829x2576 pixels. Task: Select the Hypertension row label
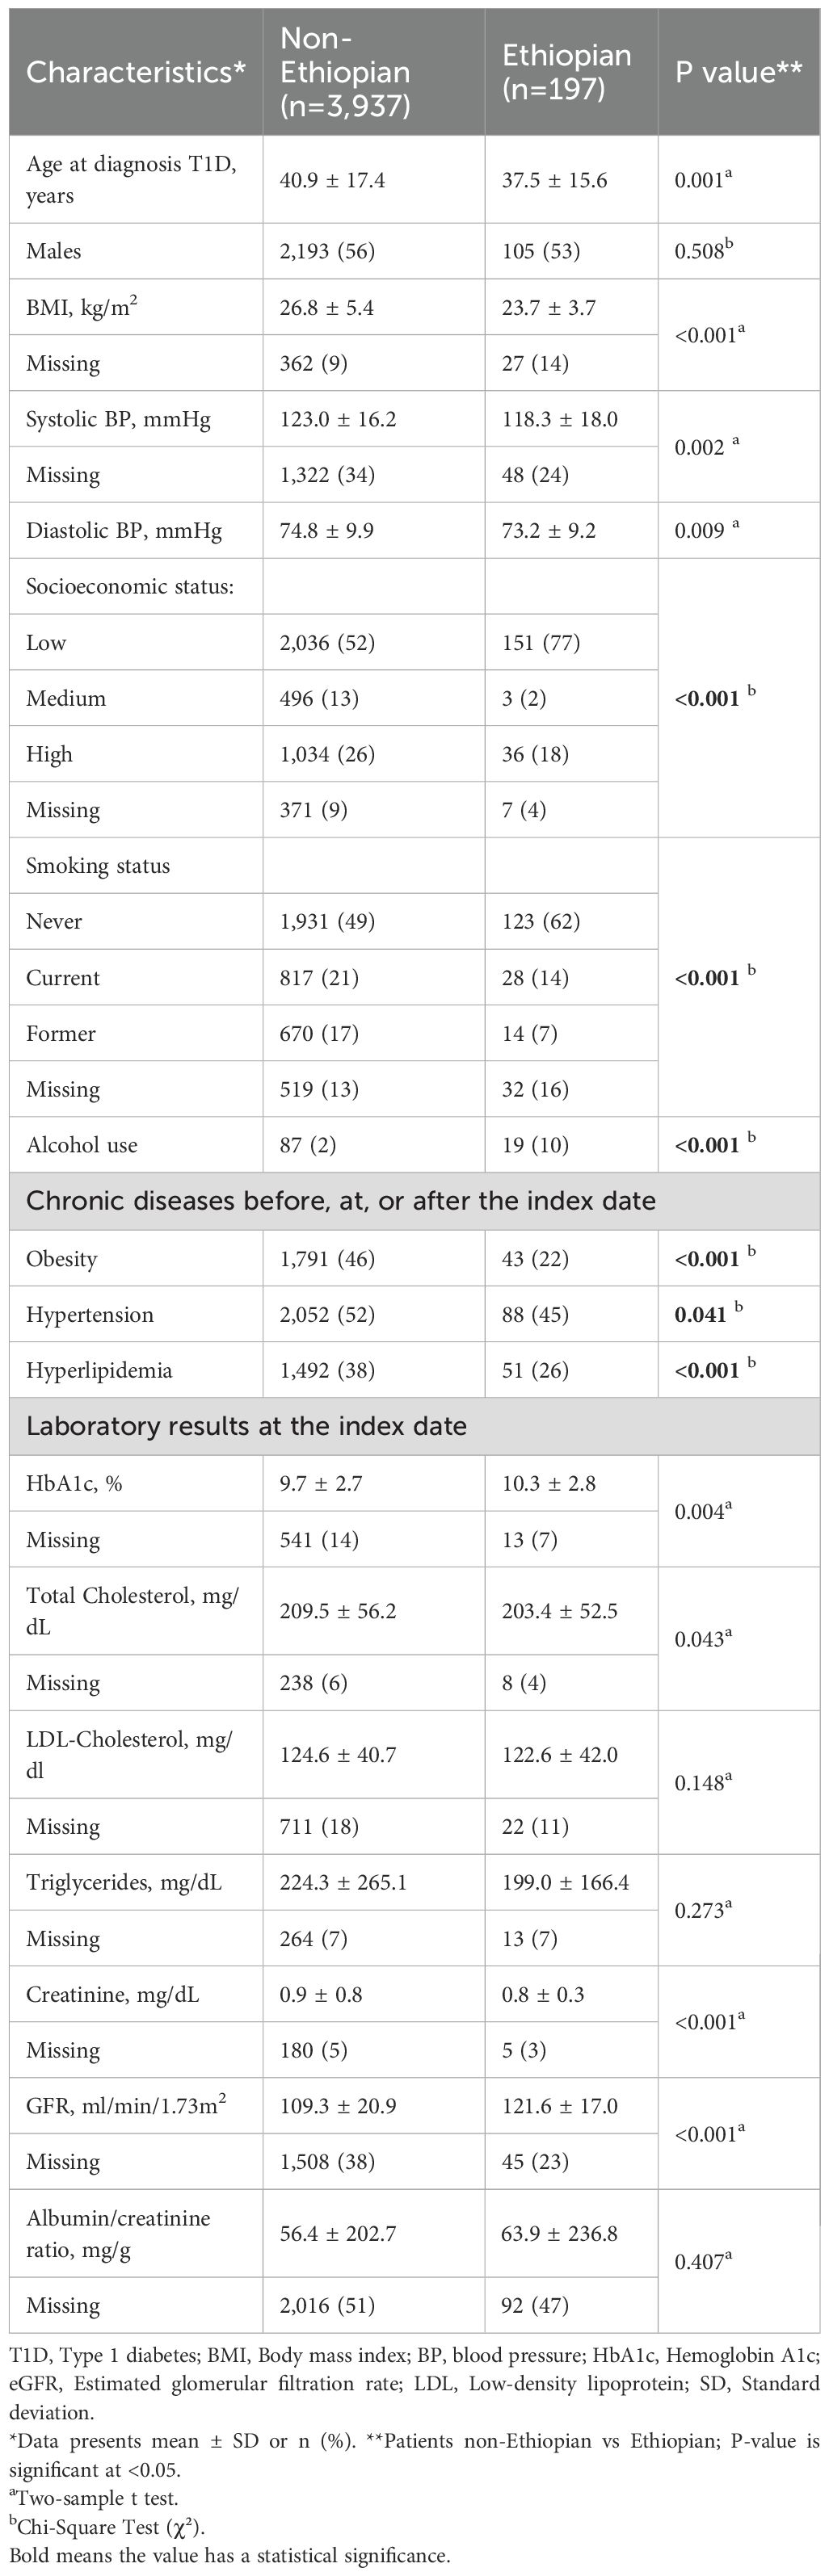click(x=90, y=1315)
